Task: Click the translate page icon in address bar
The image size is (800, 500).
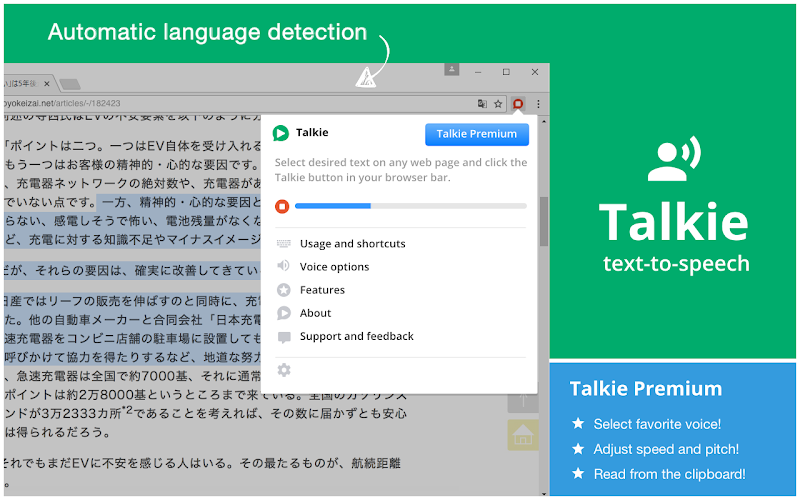Action: pos(482,104)
